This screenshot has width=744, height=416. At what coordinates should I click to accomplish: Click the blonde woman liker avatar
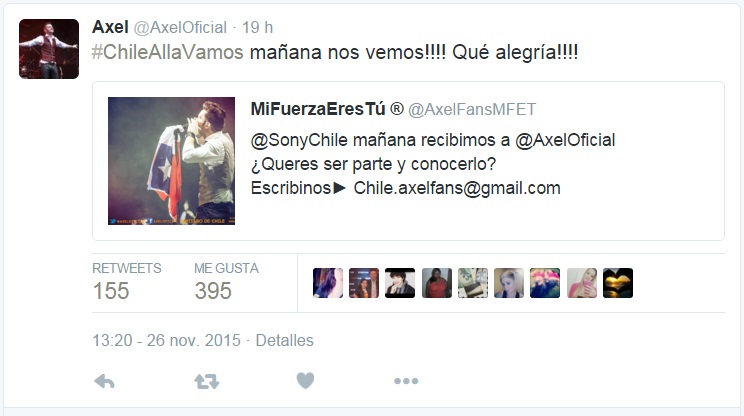[509, 283]
